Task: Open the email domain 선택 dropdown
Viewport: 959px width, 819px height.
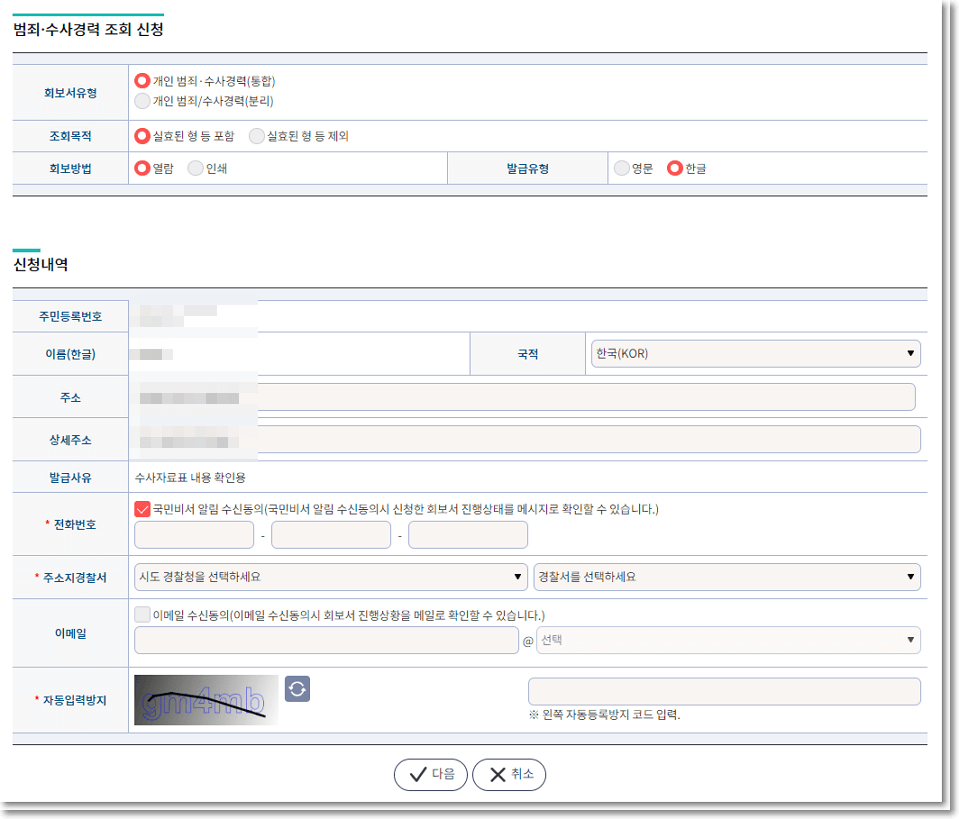Action: (x=728, y=640)
